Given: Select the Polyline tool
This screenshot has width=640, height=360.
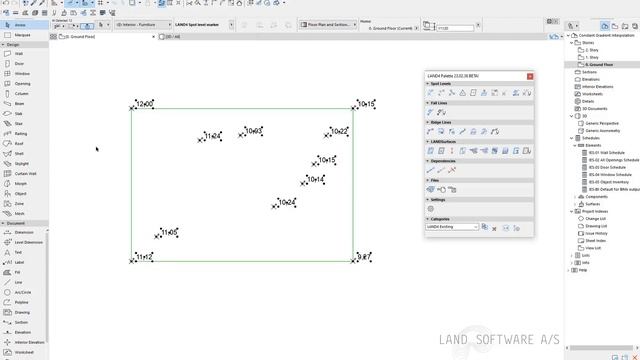Looking at the screenshot, I should tap(23, 302).
